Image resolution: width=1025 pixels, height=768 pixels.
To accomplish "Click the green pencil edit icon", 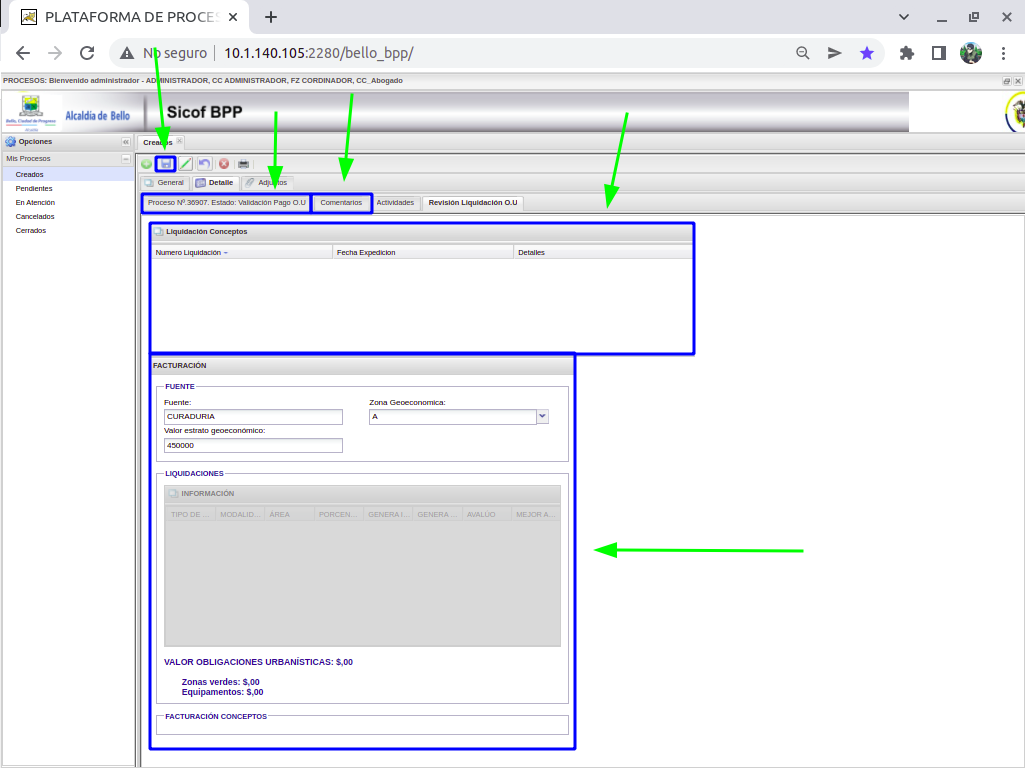I will [185, 164].
